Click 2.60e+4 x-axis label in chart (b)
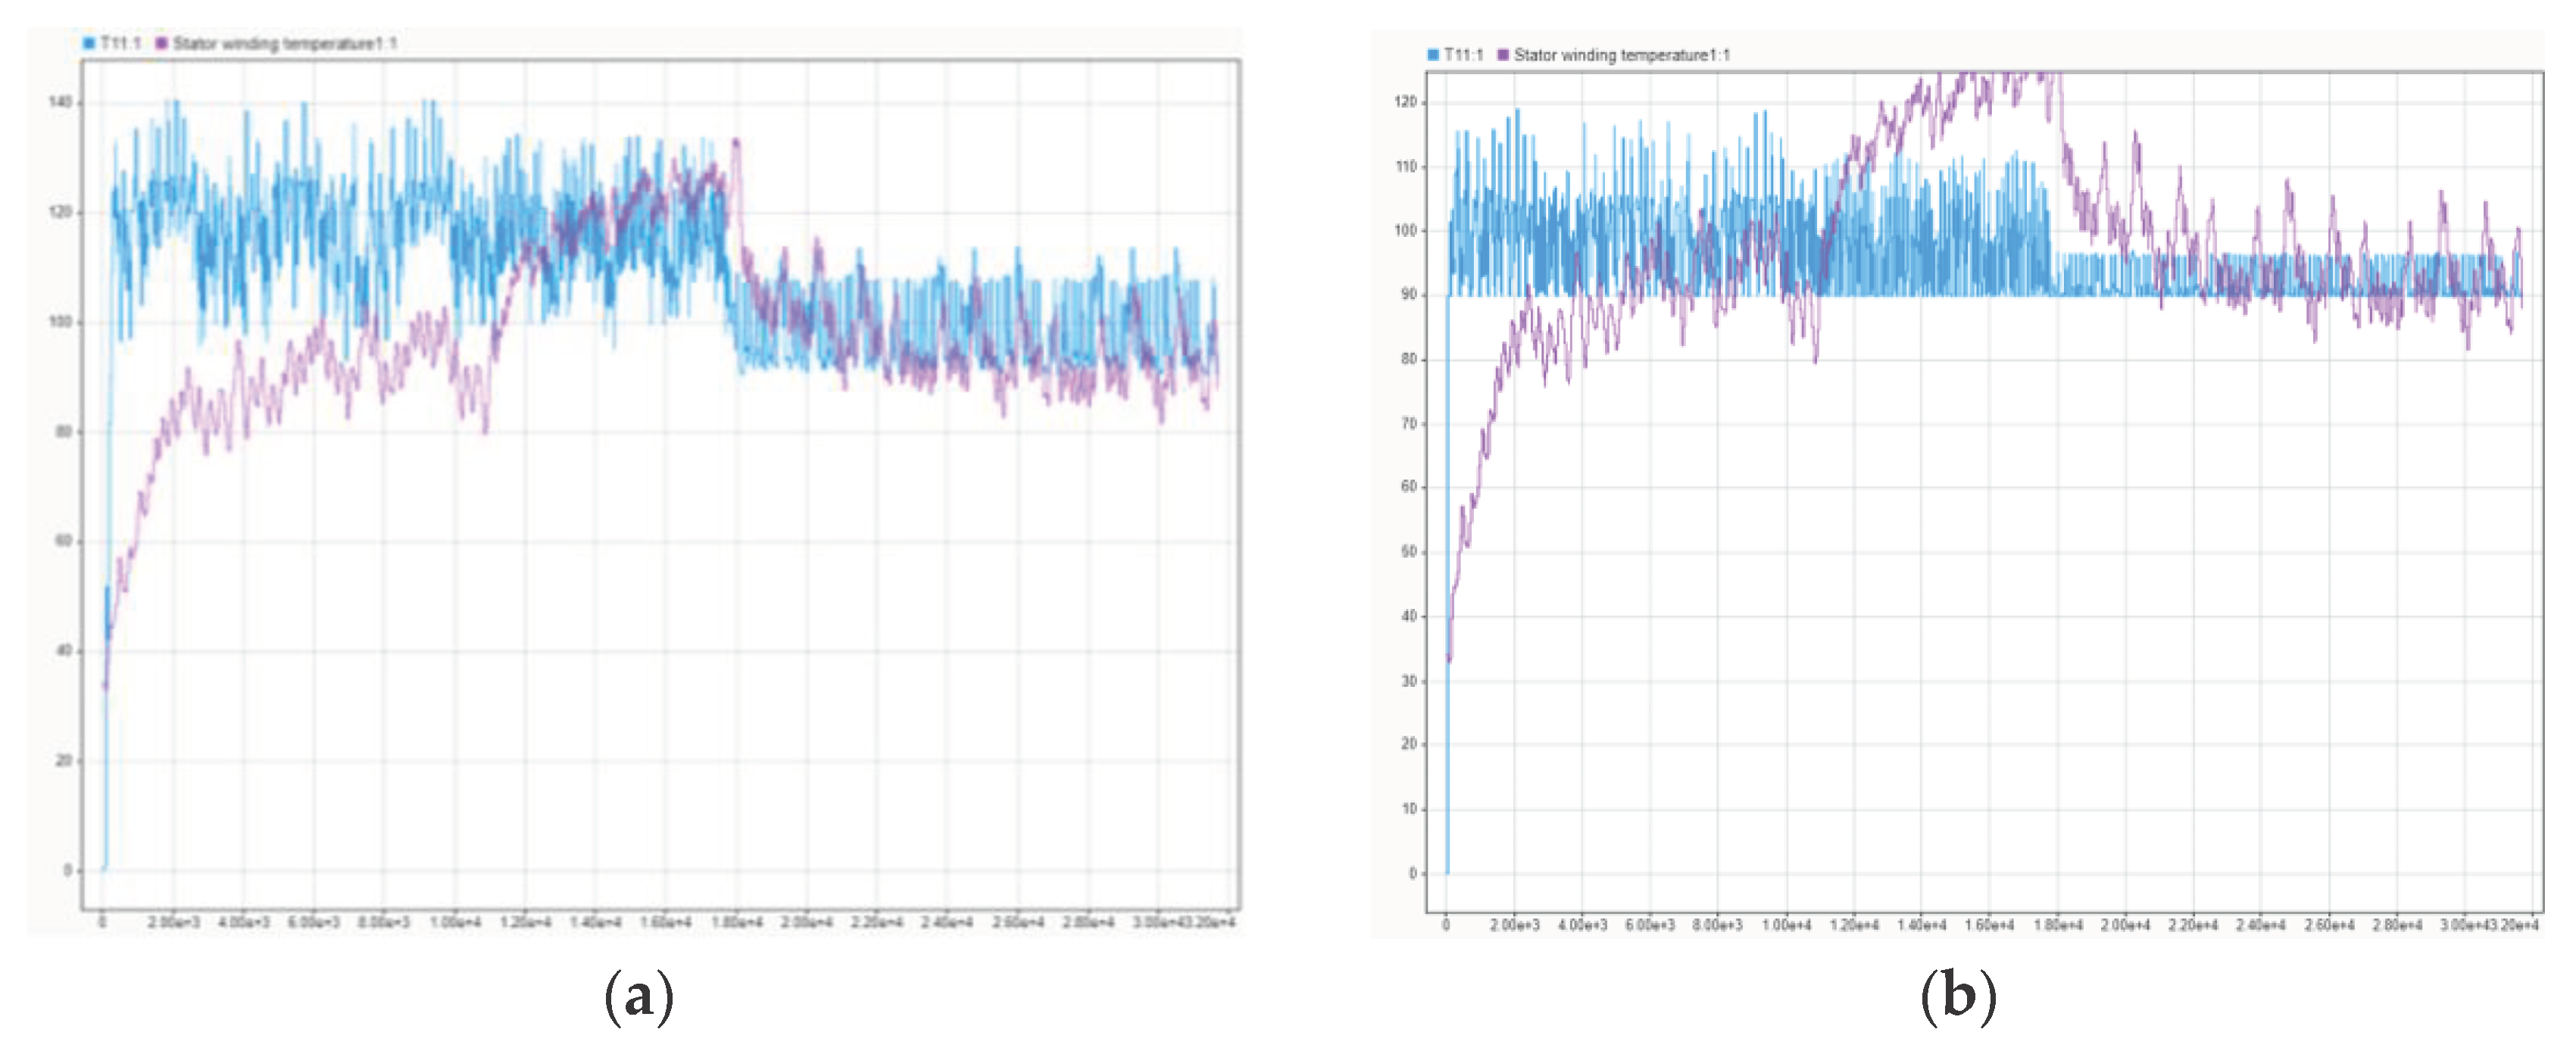The image size is (2576, 1048). click(x=2329, y=925)
